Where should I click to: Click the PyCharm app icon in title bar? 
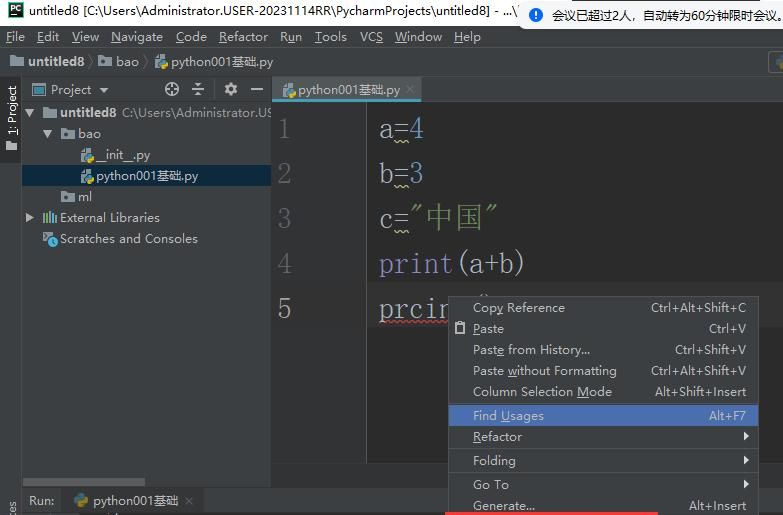tap(16, 9)
